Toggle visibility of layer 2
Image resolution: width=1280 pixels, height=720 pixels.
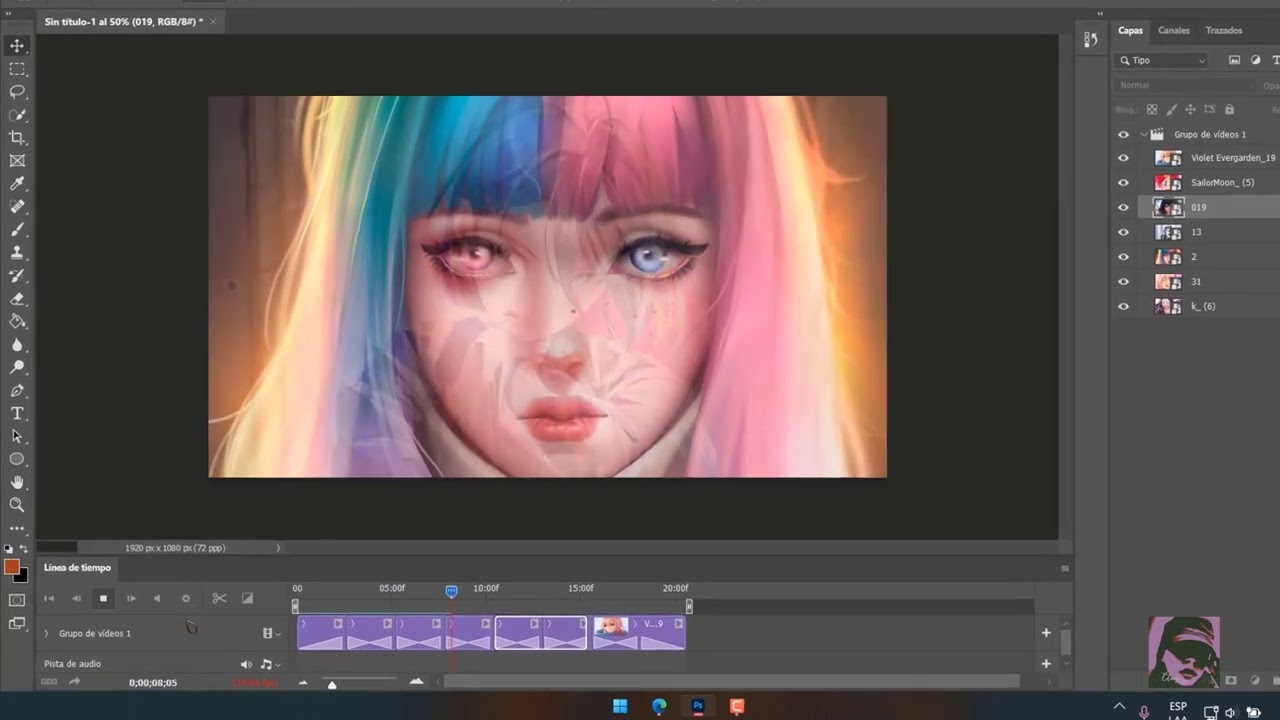1123,257
